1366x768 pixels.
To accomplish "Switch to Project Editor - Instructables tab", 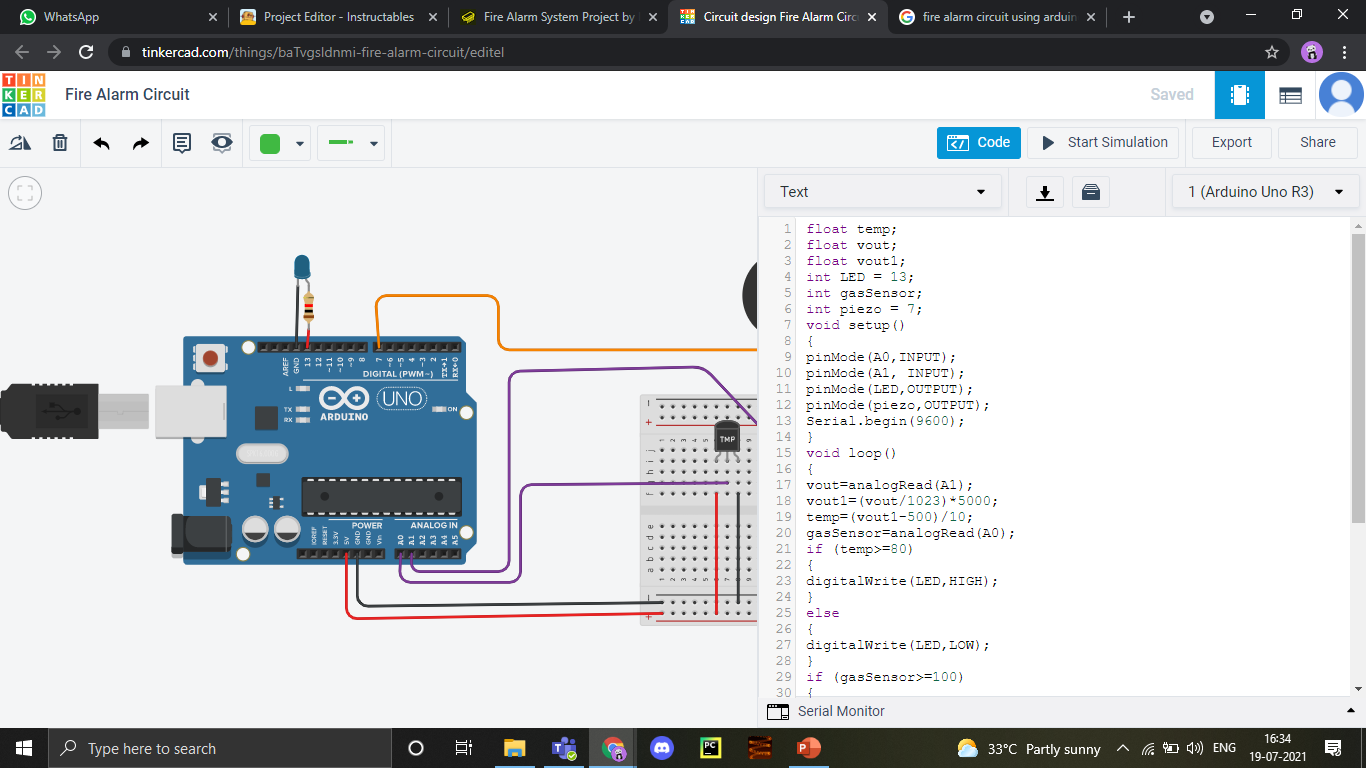I will [x=337, y=17].
